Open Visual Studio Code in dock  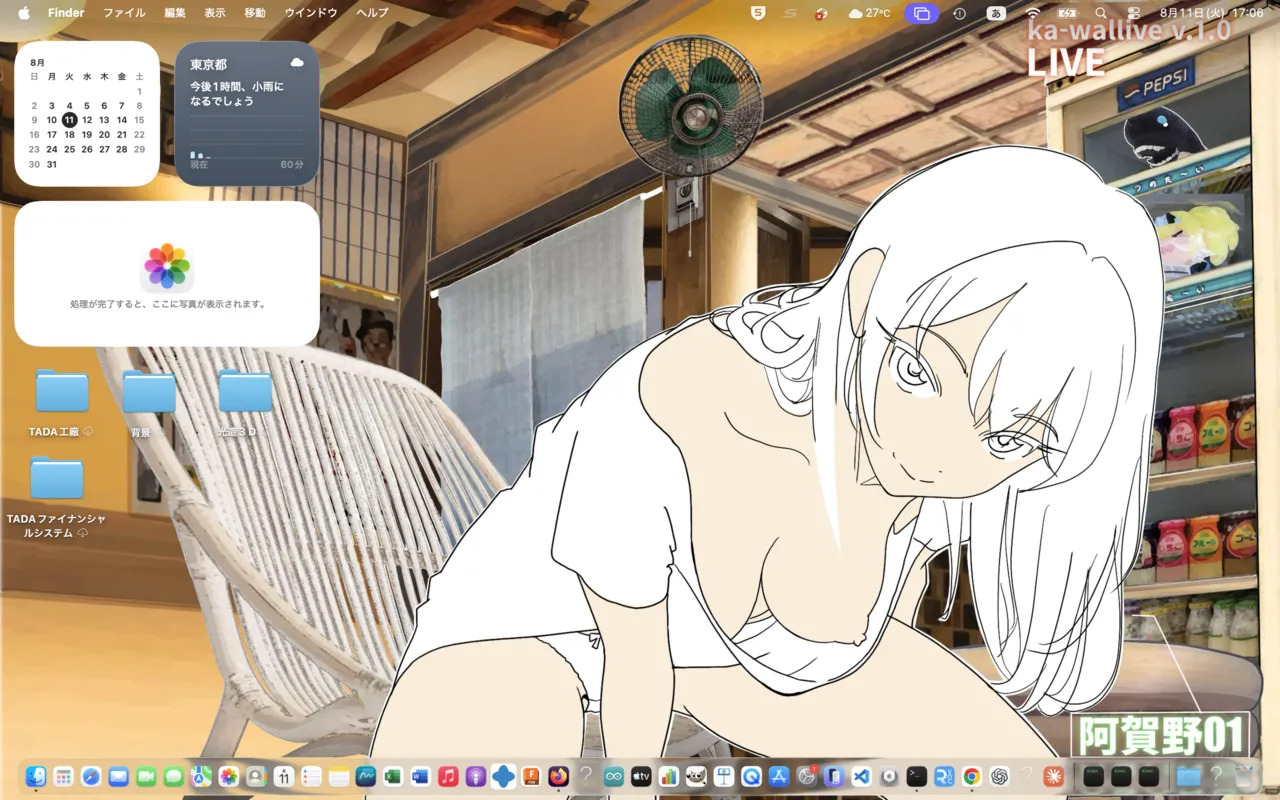pos(861,776)
